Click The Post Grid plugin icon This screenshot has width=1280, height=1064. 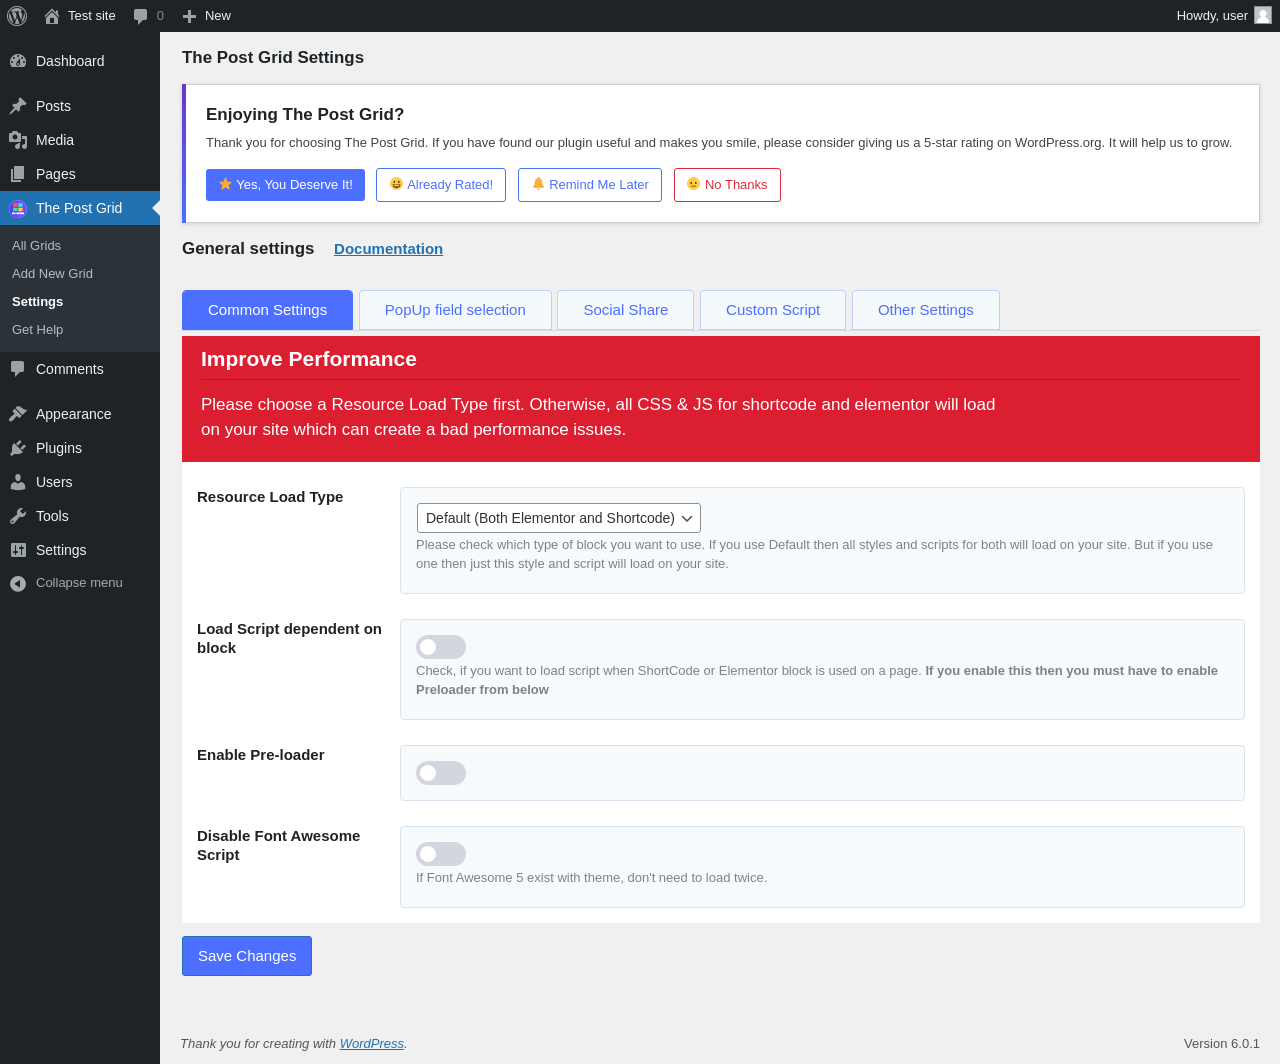coord(18,208)
